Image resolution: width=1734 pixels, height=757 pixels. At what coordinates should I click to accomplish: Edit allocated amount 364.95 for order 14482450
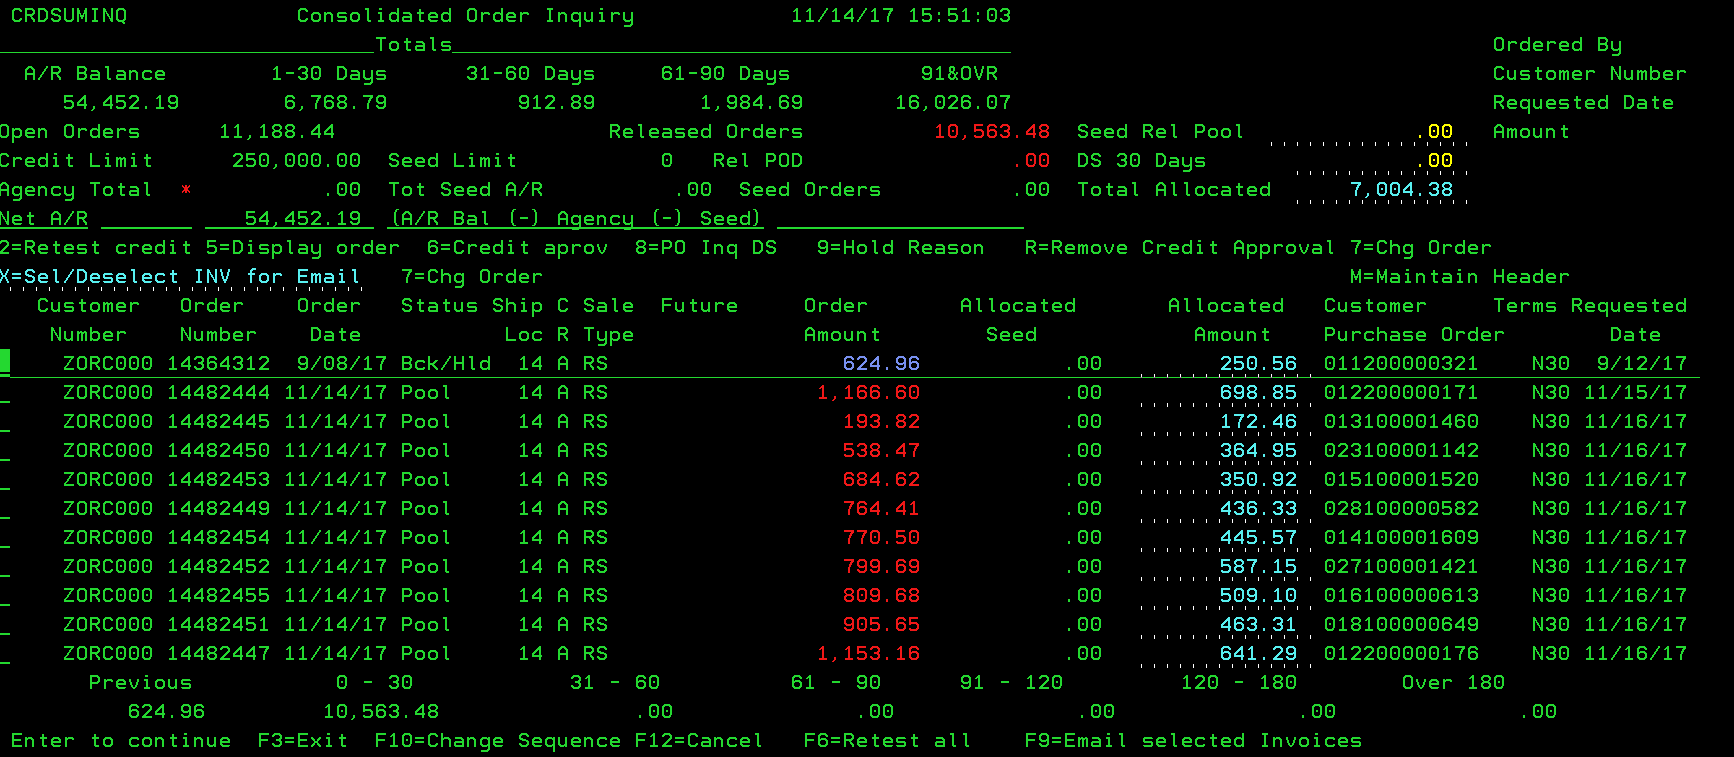coord(1222,451)
